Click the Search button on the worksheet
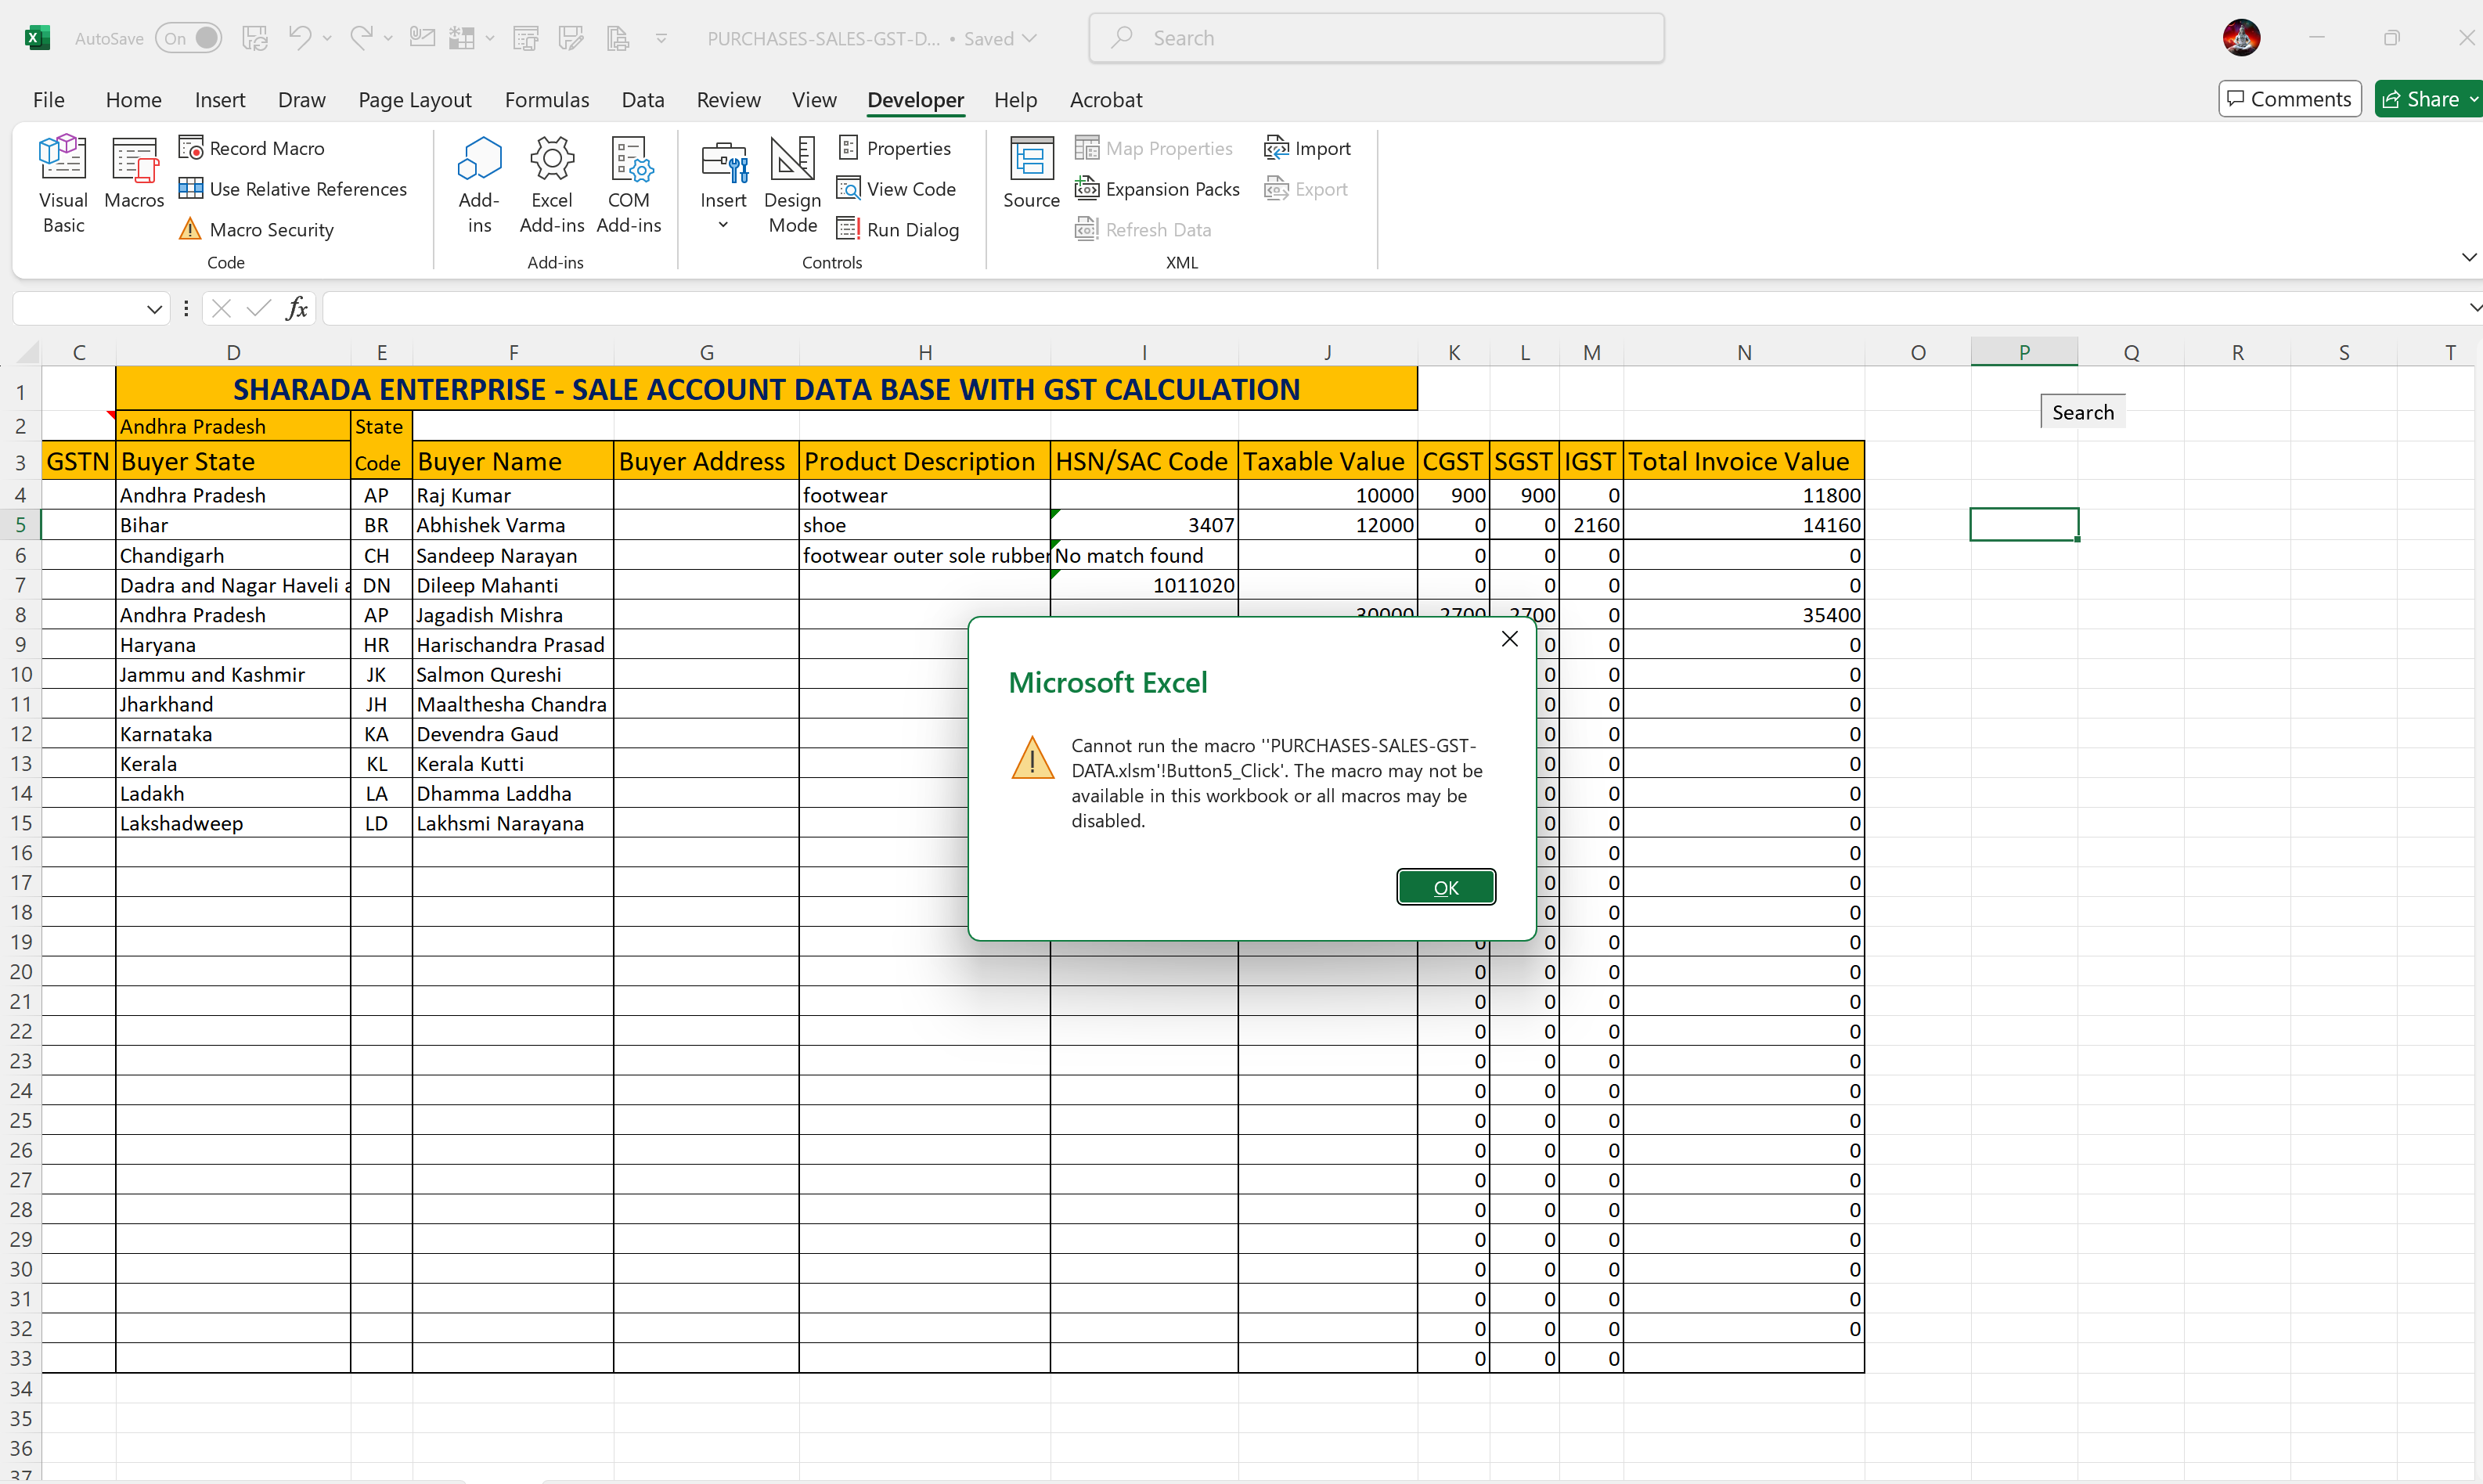Image resolution: width=2483 pixels, height=1484 pixels. [x=2083, y=412]
